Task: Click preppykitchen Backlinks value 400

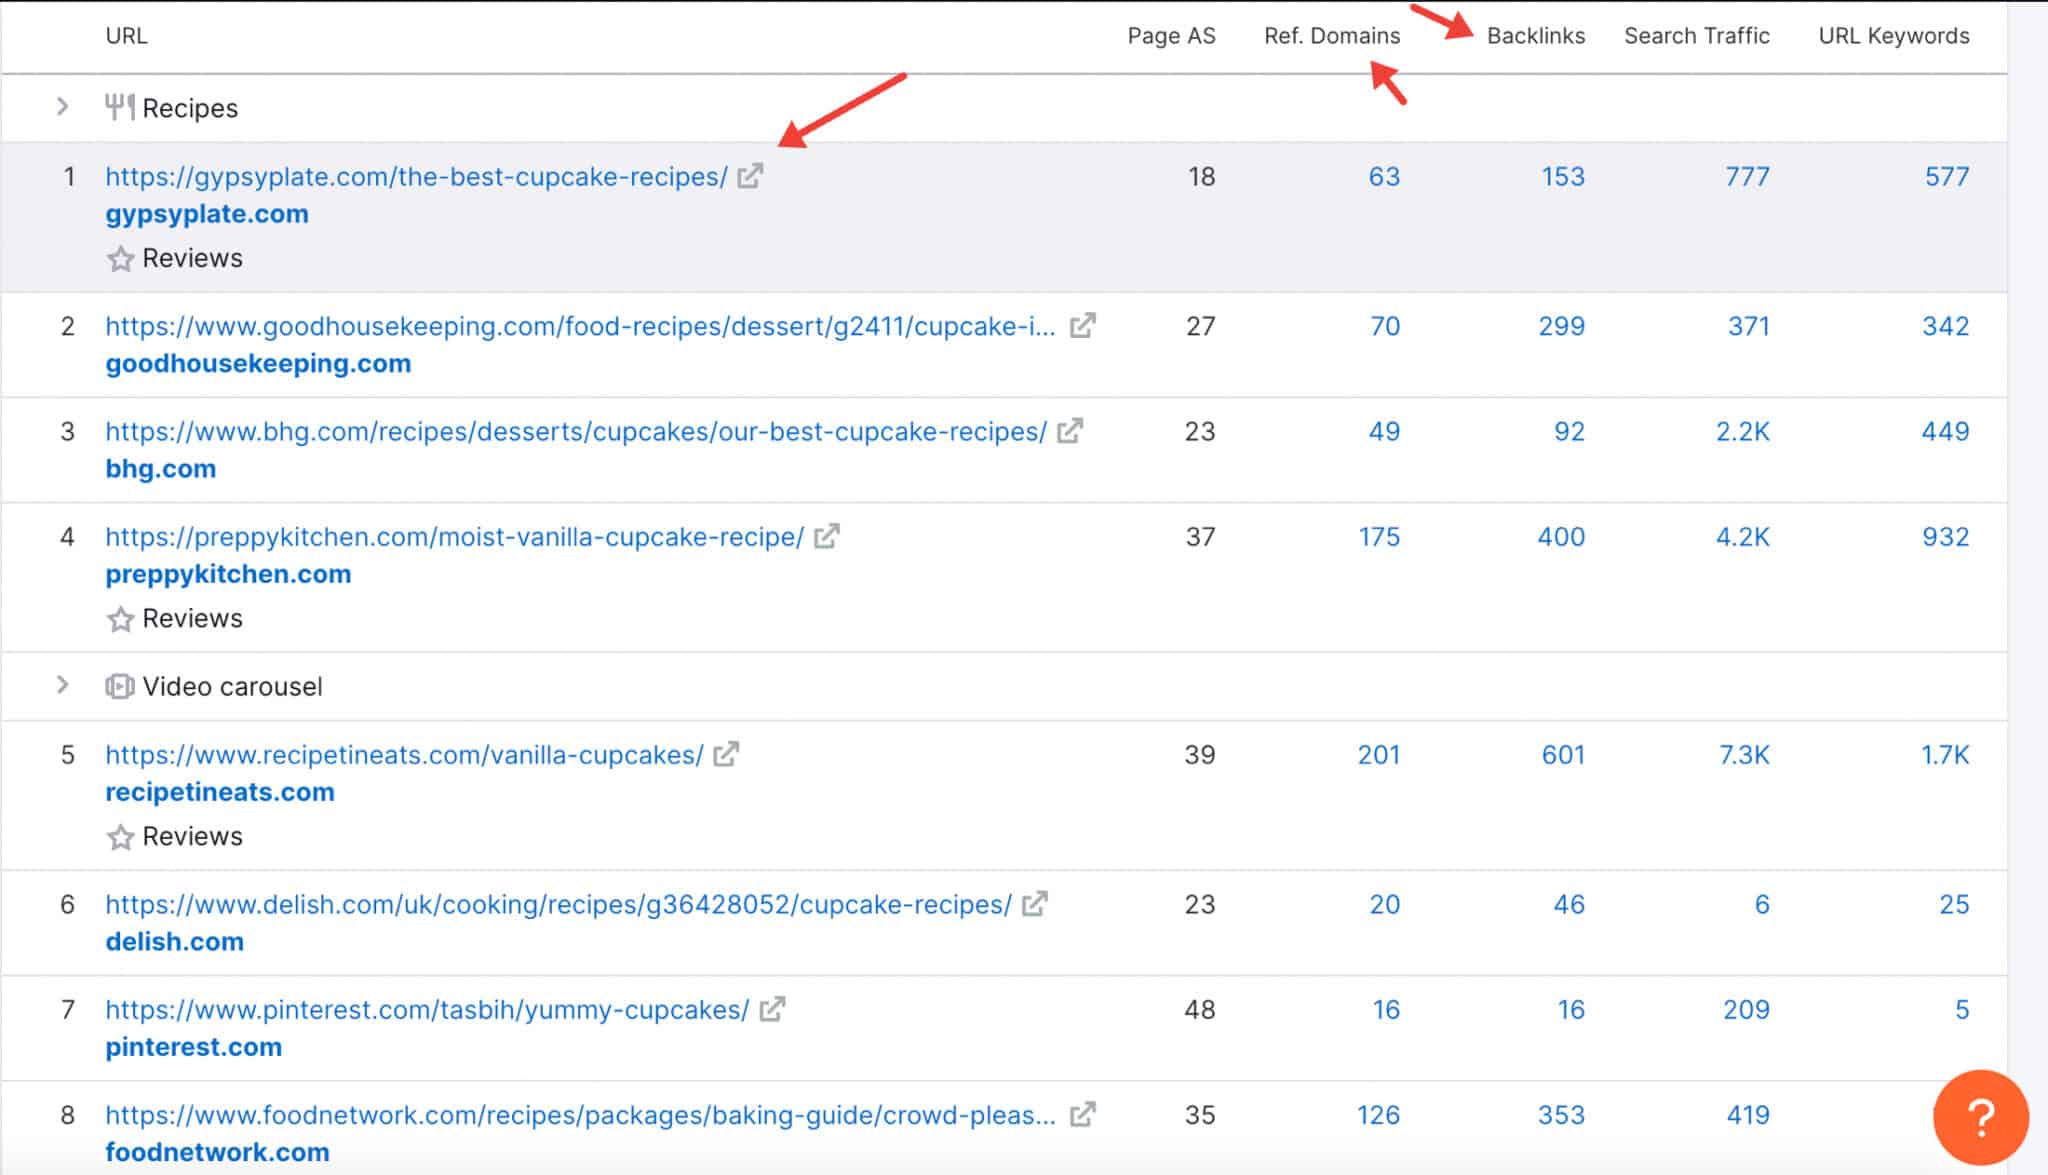Action: pos(1561,537)
